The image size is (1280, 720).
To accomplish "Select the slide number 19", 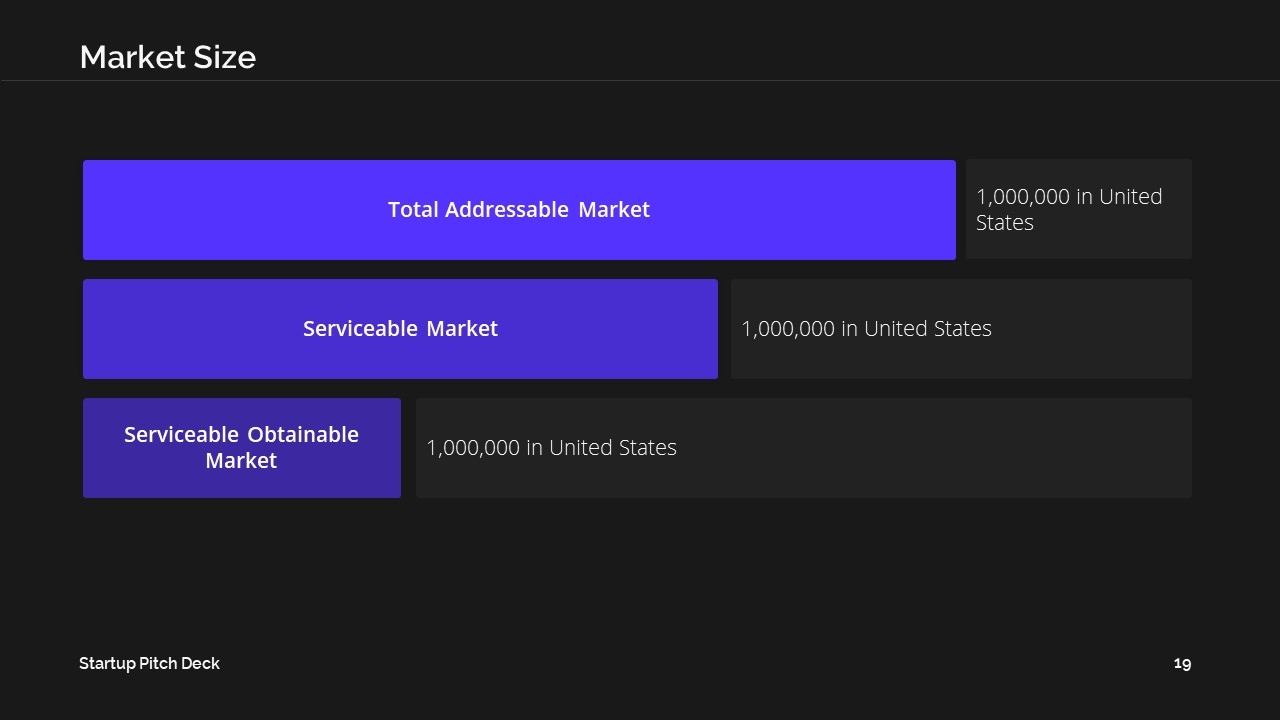I will click(x=1183, y=663).
